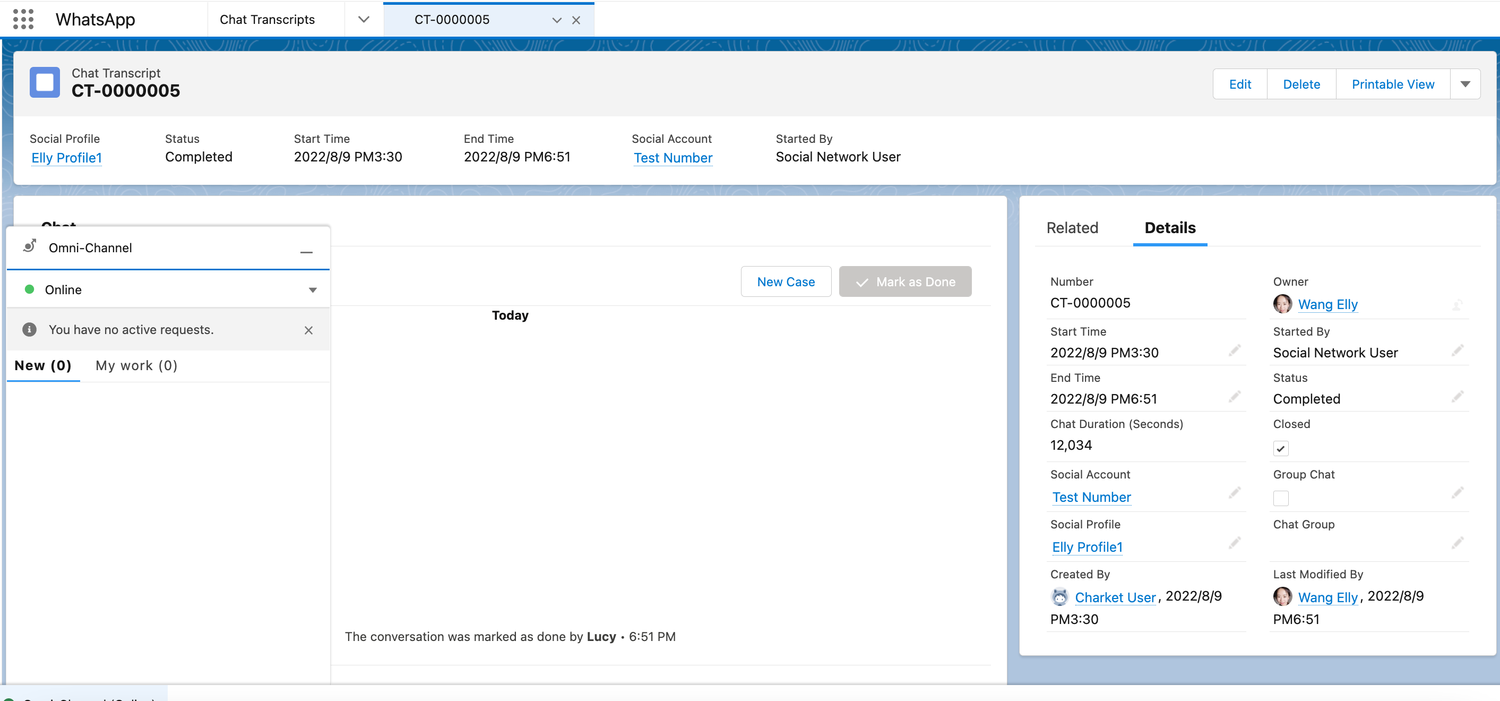Edit the Status field pencil

click(x=1458, y=396)
